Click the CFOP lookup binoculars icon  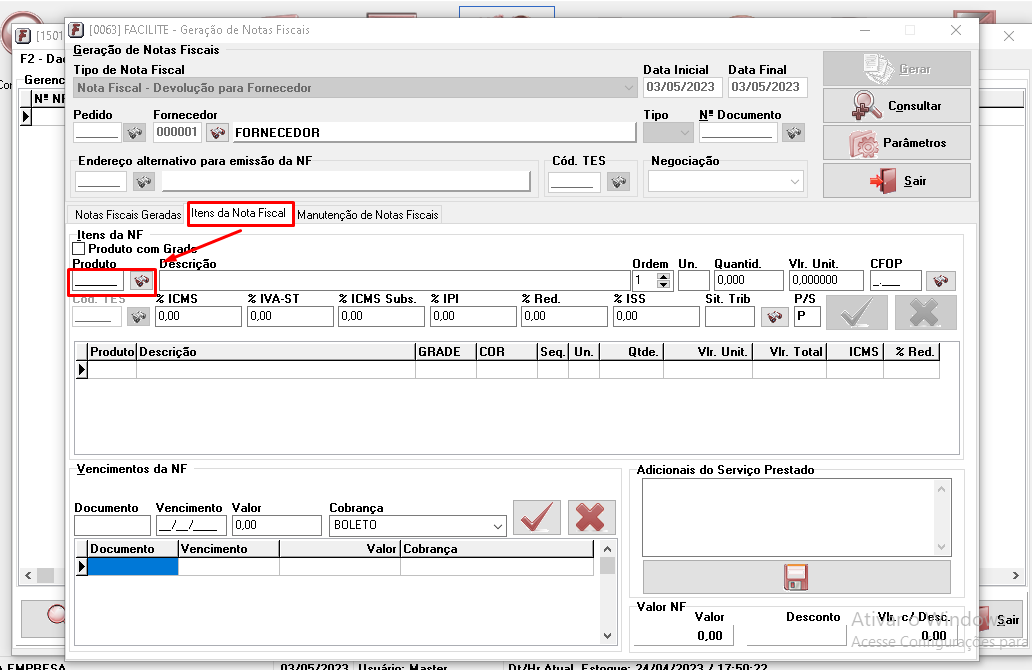point(940,281)
